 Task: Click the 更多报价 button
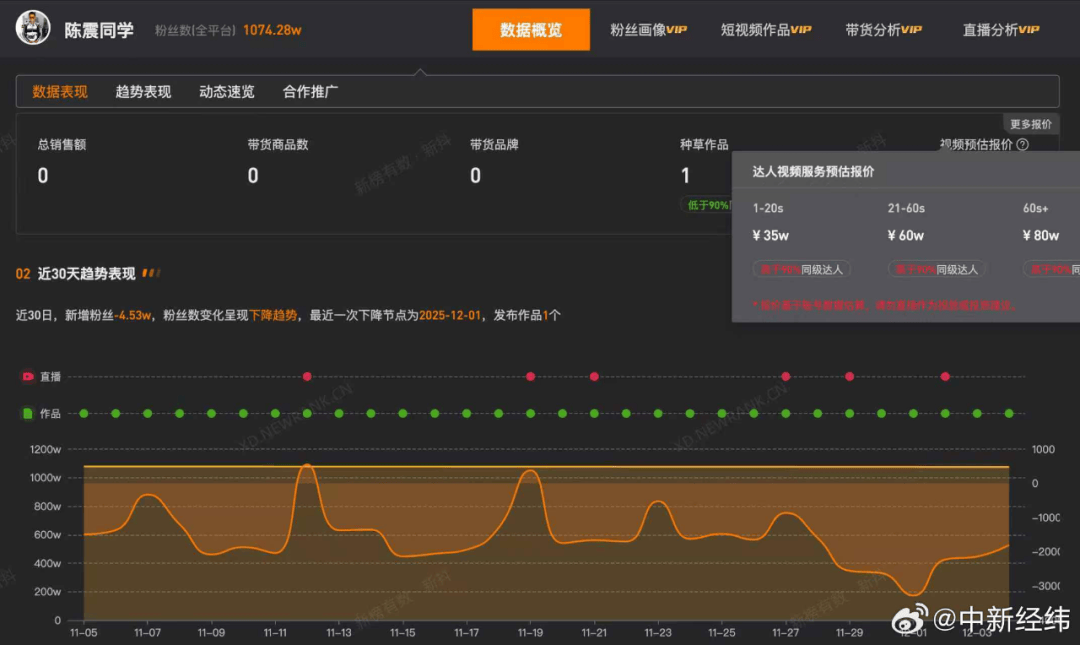pyautogui.click(x=1031, y=124)
